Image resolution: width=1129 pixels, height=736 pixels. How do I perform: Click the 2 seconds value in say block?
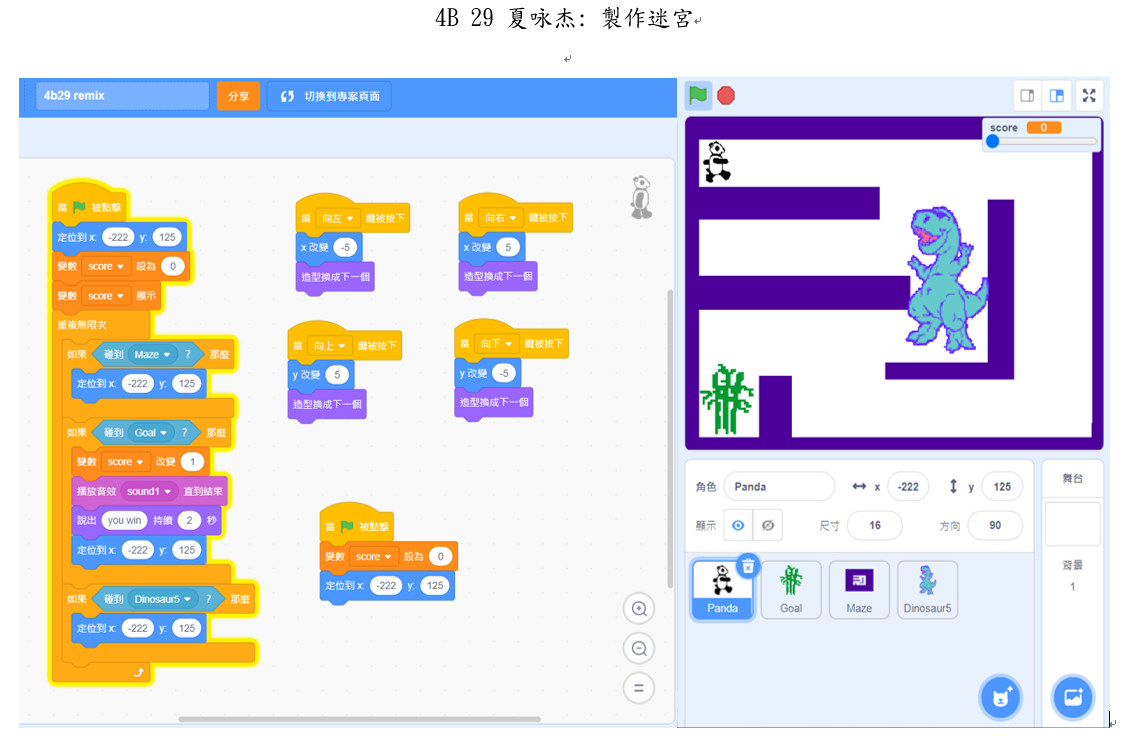(x=189, y=520)
